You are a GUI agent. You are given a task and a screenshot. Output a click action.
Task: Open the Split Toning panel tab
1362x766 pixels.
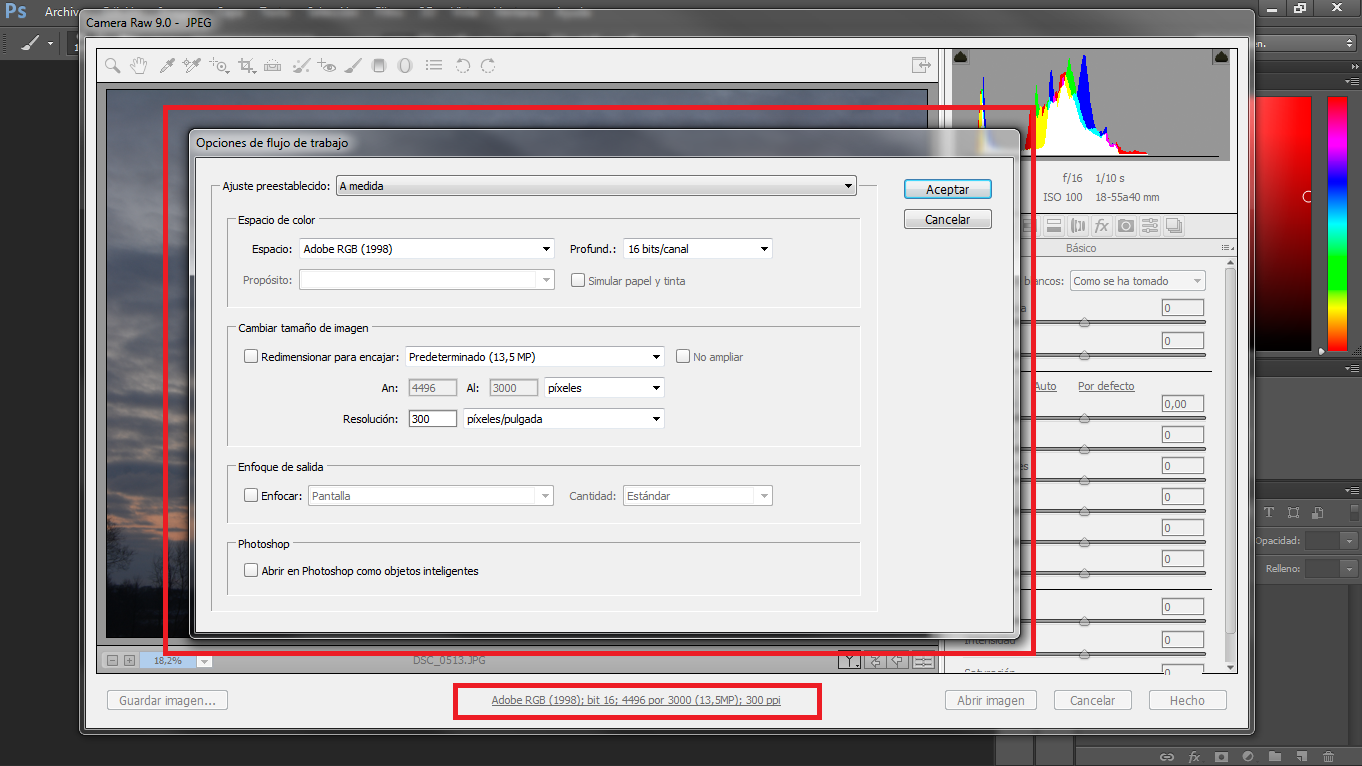[1054, 226]
